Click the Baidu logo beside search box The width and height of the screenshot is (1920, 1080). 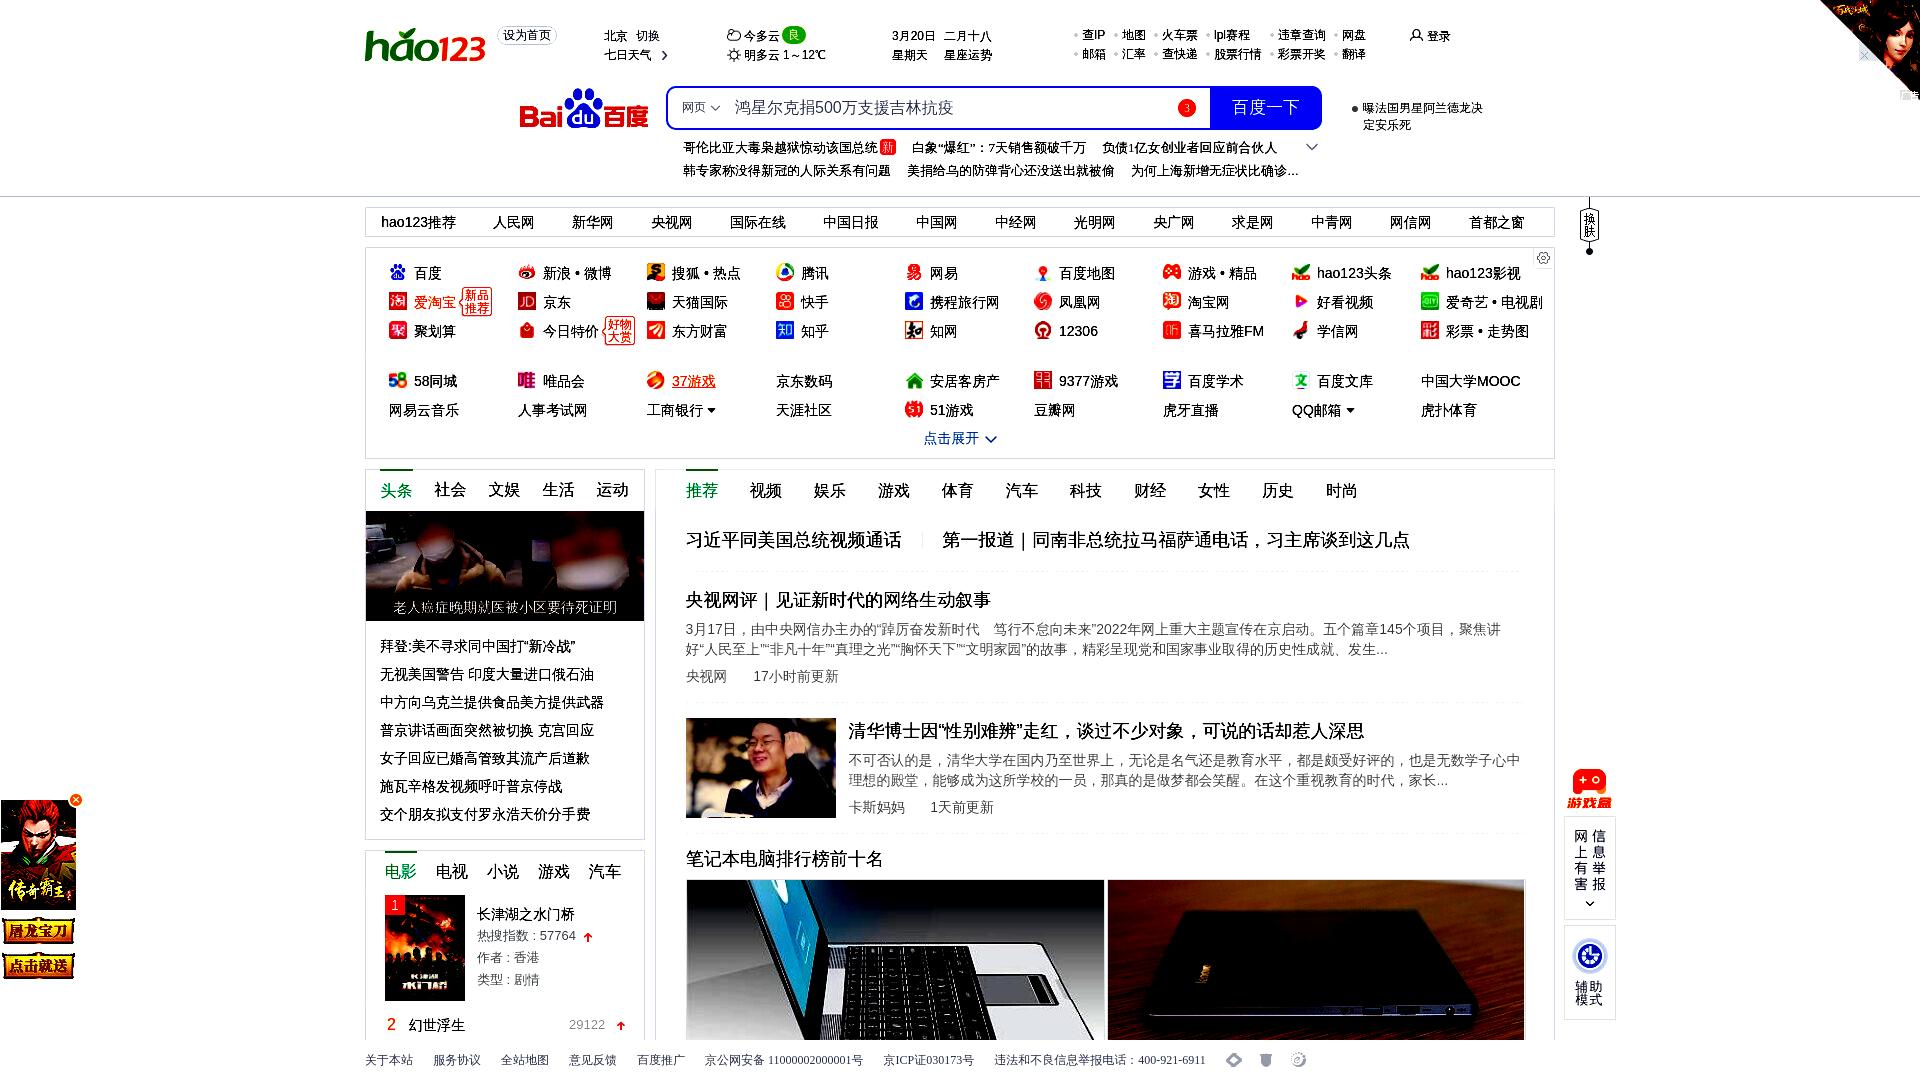pyautogui.click(x=584, y=109)
